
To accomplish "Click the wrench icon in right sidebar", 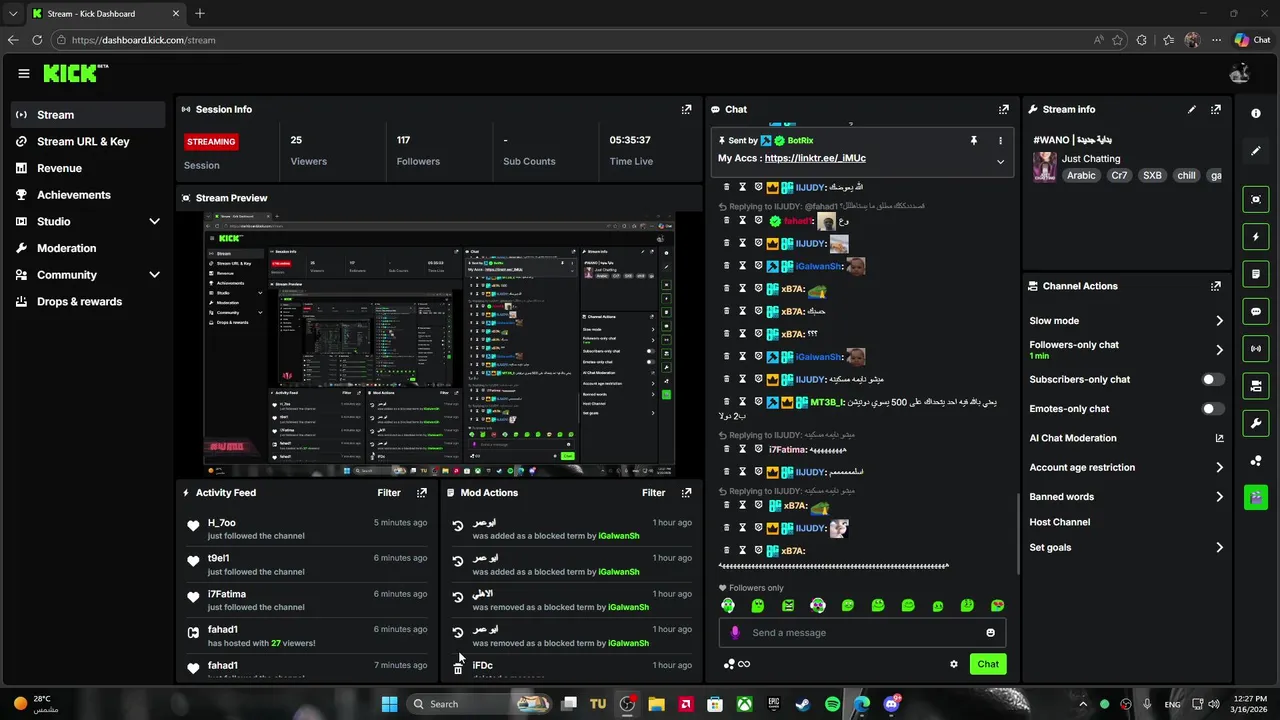I will (x=1256, y=423).
